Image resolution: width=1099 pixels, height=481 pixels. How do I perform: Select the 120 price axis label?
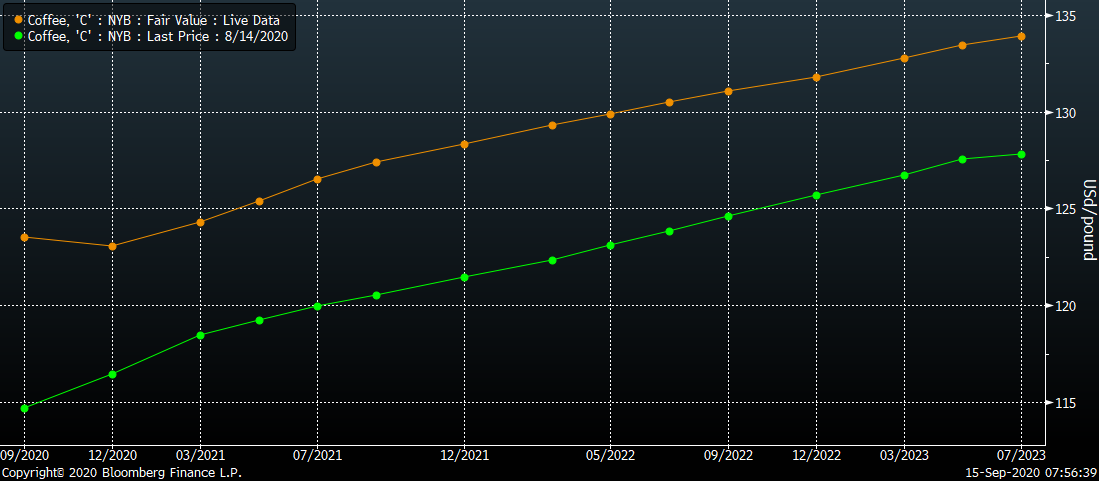point(1065,306)
